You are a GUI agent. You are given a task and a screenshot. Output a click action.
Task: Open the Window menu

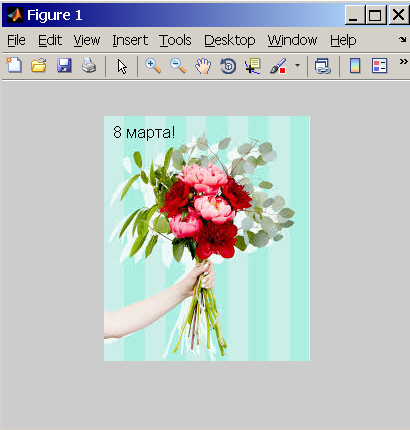[x=292, y=40]
